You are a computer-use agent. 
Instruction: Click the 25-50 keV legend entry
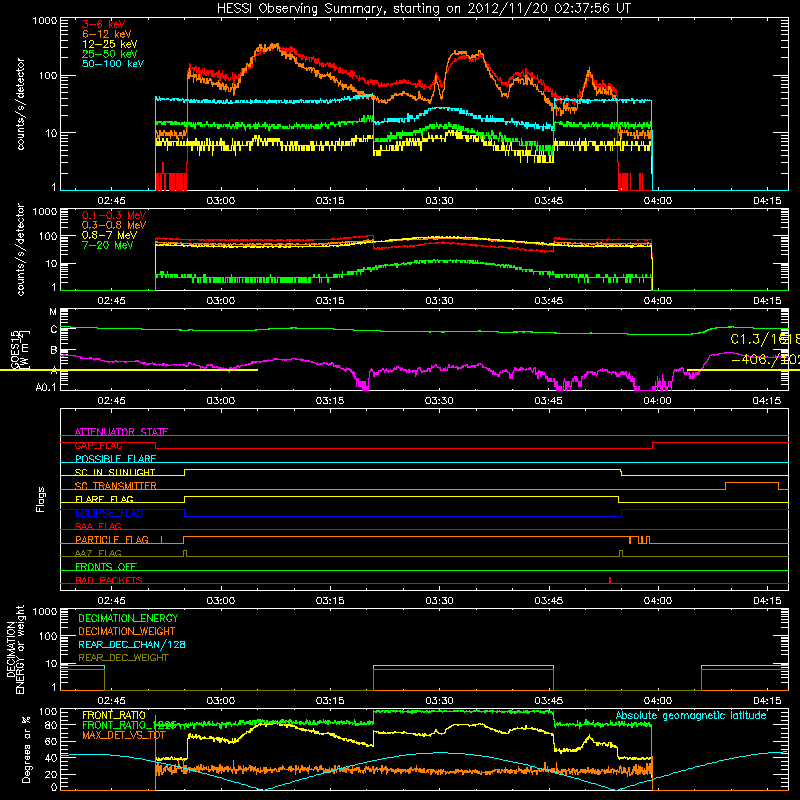tap(109, 54)
